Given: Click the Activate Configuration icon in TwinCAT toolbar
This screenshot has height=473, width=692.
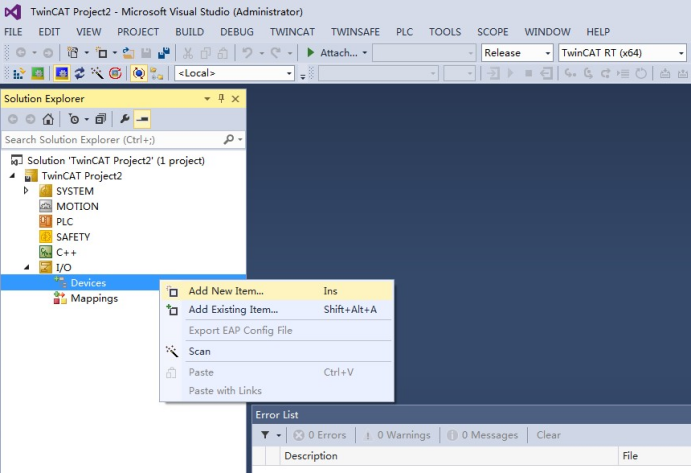Looking at the screenshot, I should (19, 73).
